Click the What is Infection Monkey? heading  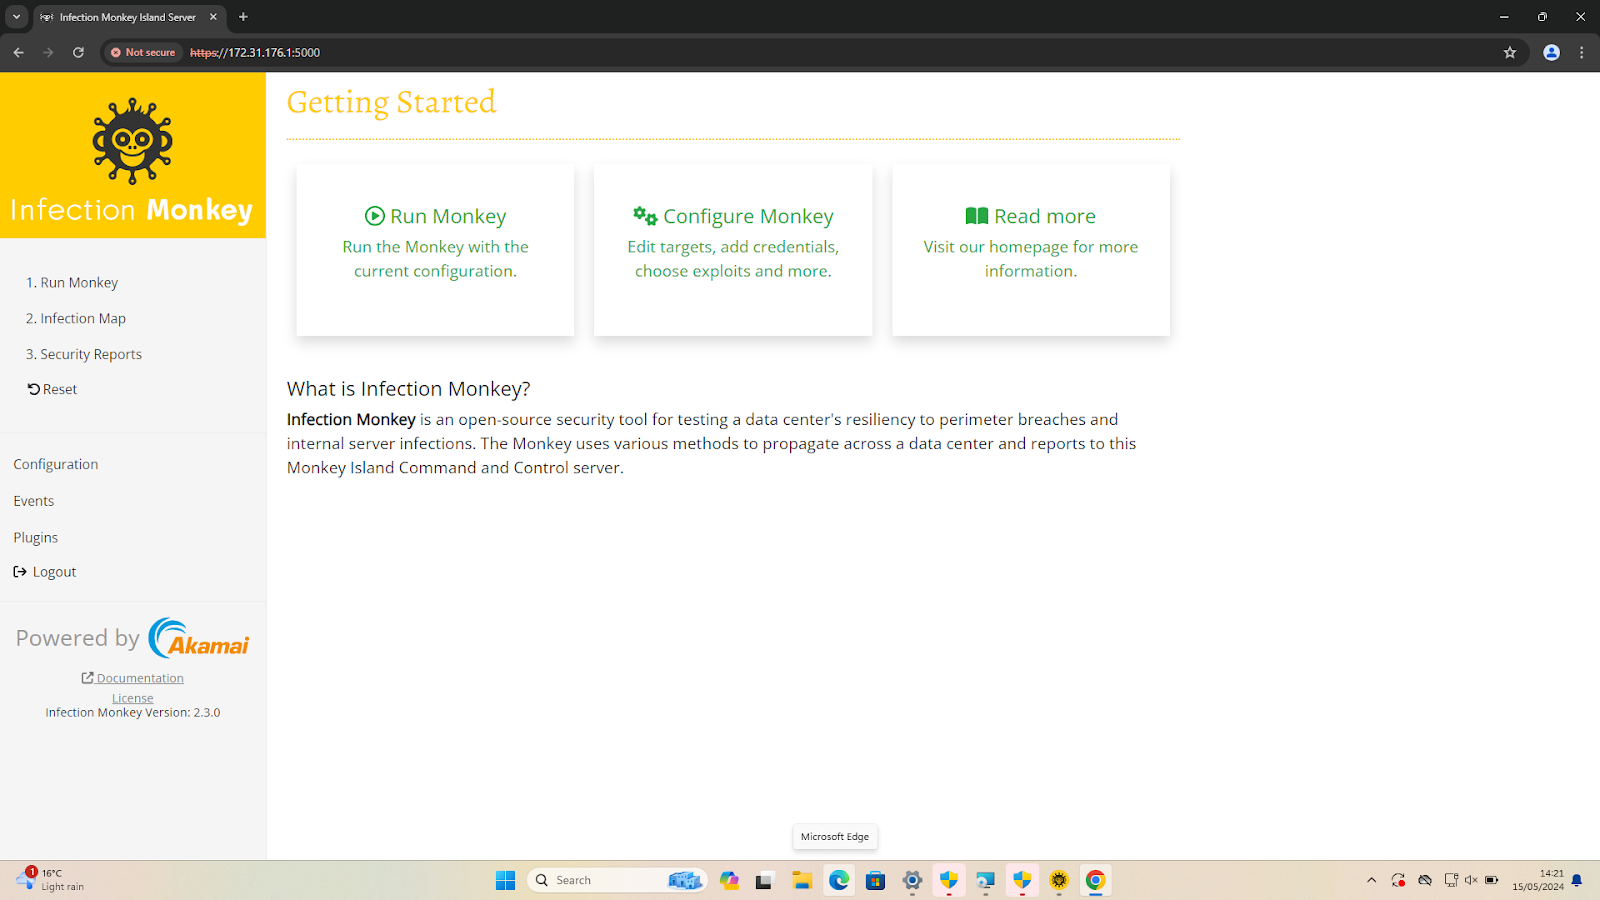(x=408, y=389)
